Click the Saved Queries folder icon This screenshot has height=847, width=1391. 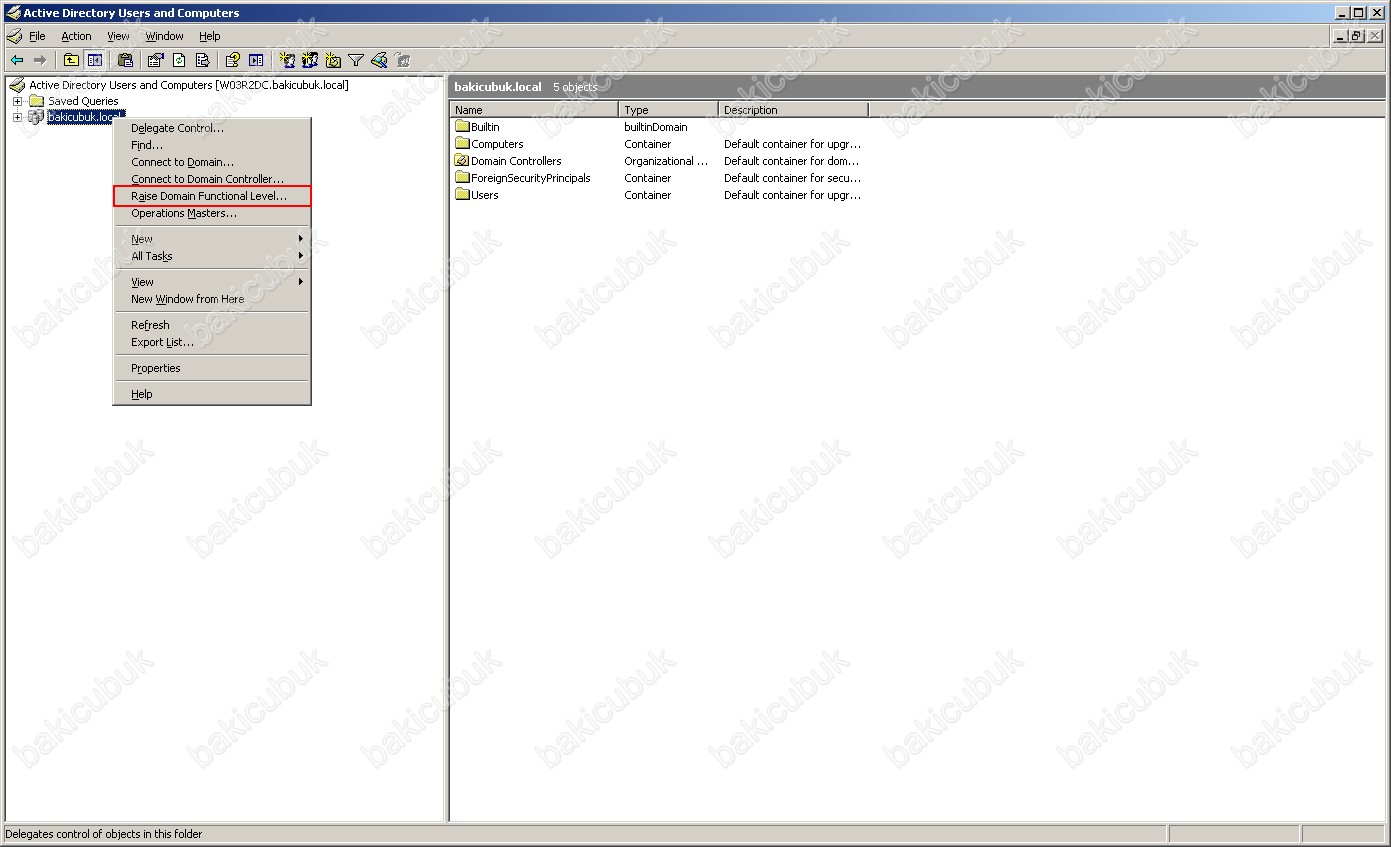[x=36, y=101]
